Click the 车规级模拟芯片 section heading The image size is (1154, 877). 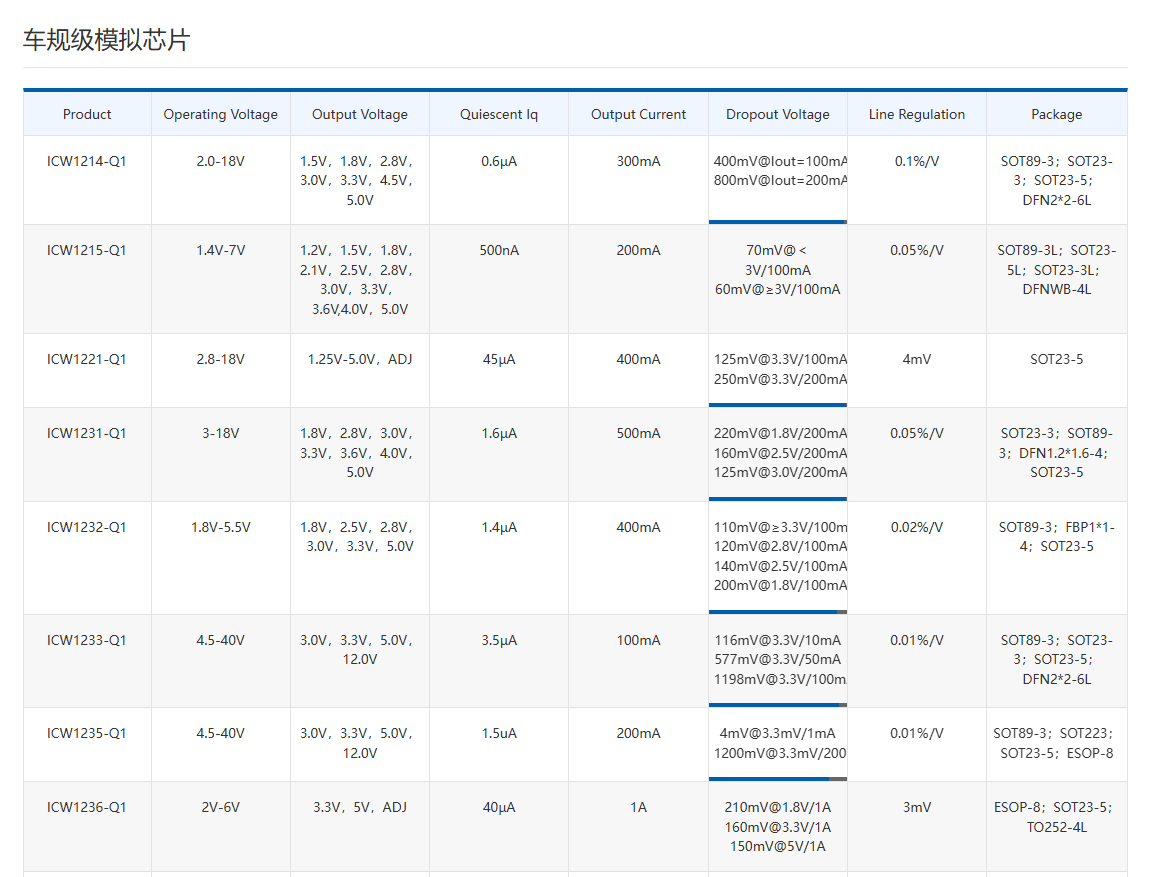pyautogui.click(x=106, y=40)
